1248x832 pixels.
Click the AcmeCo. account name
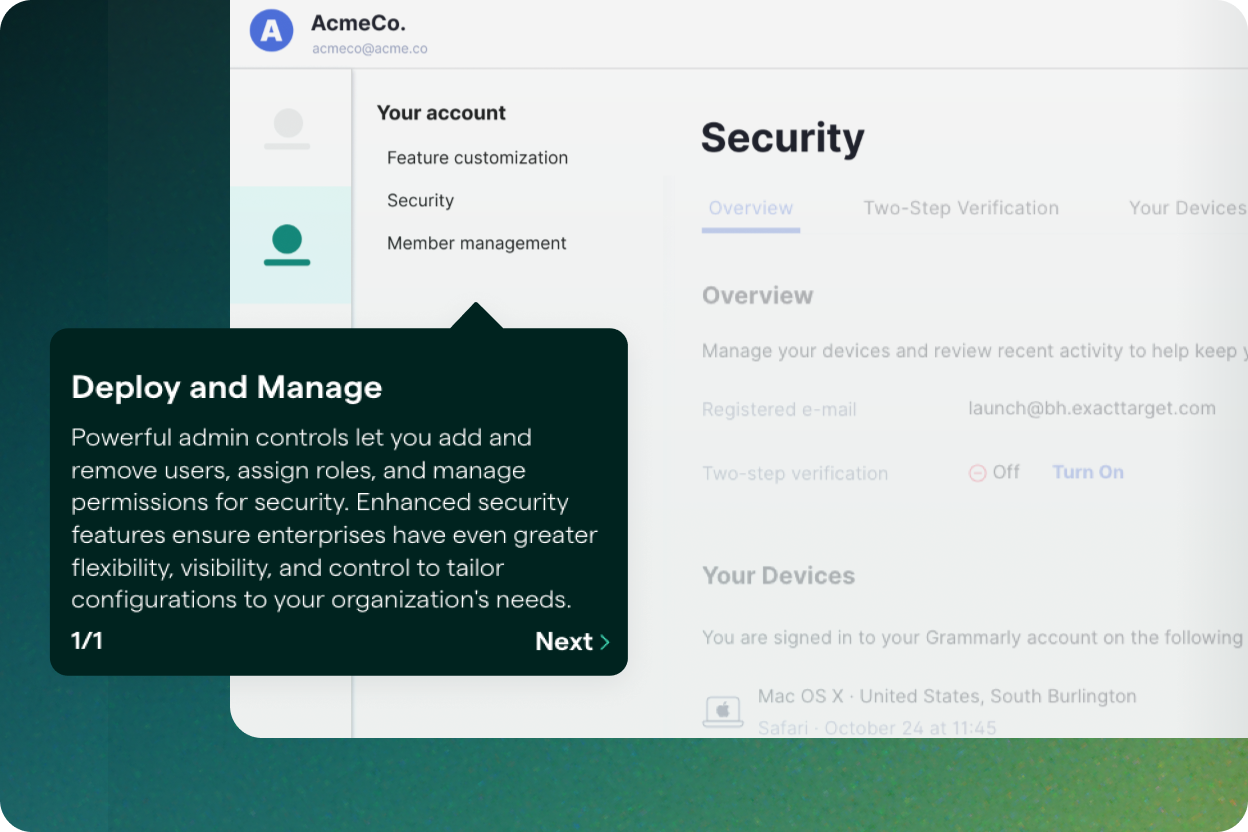pyautogui.click(x=358, y=23)
